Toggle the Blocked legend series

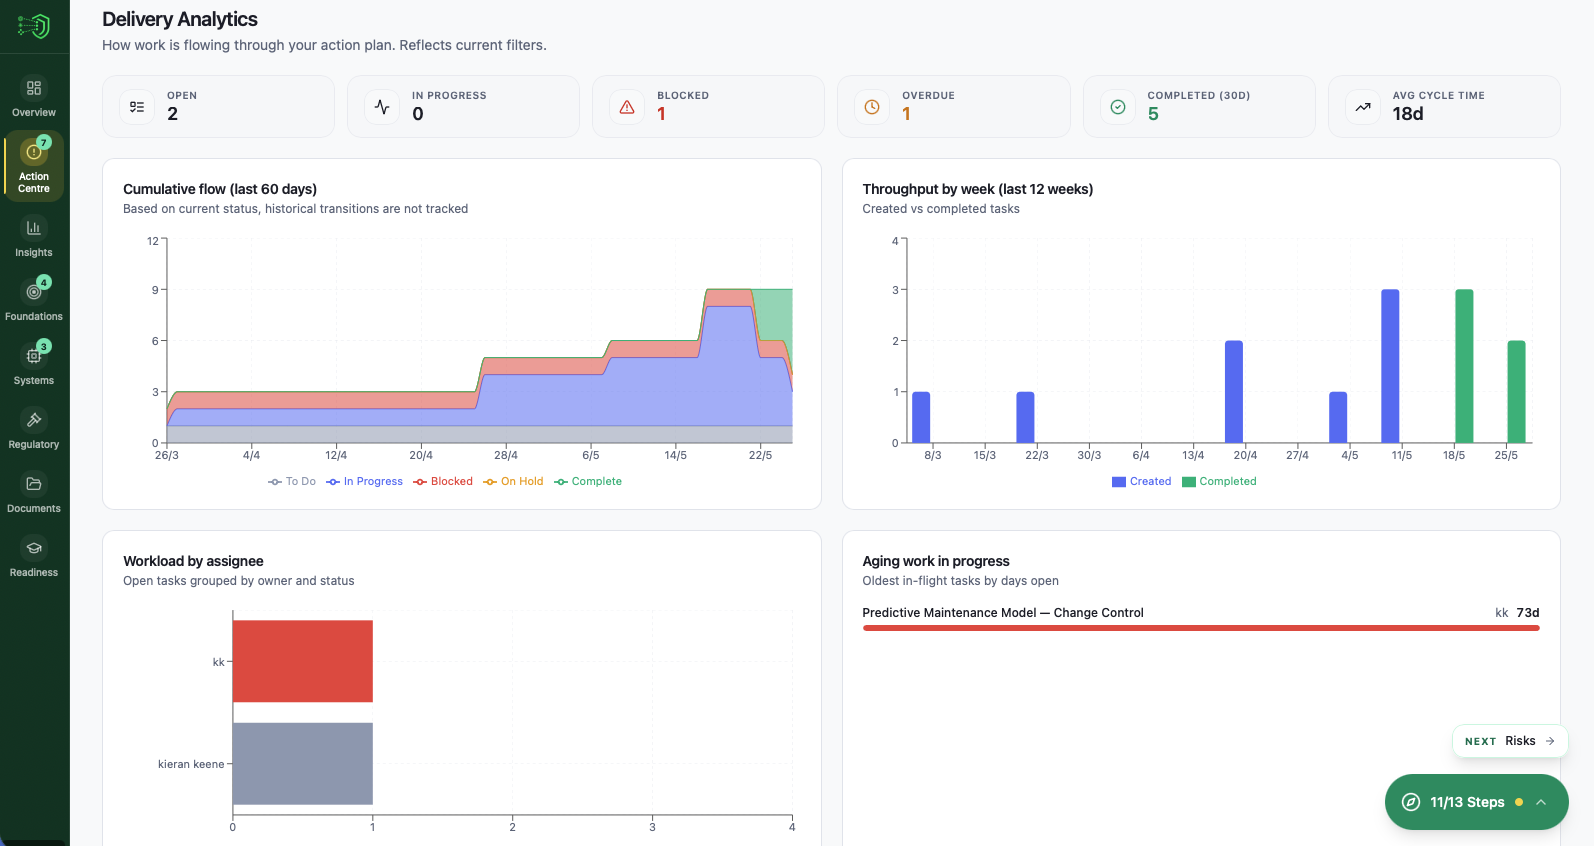(x=443, y=482)
